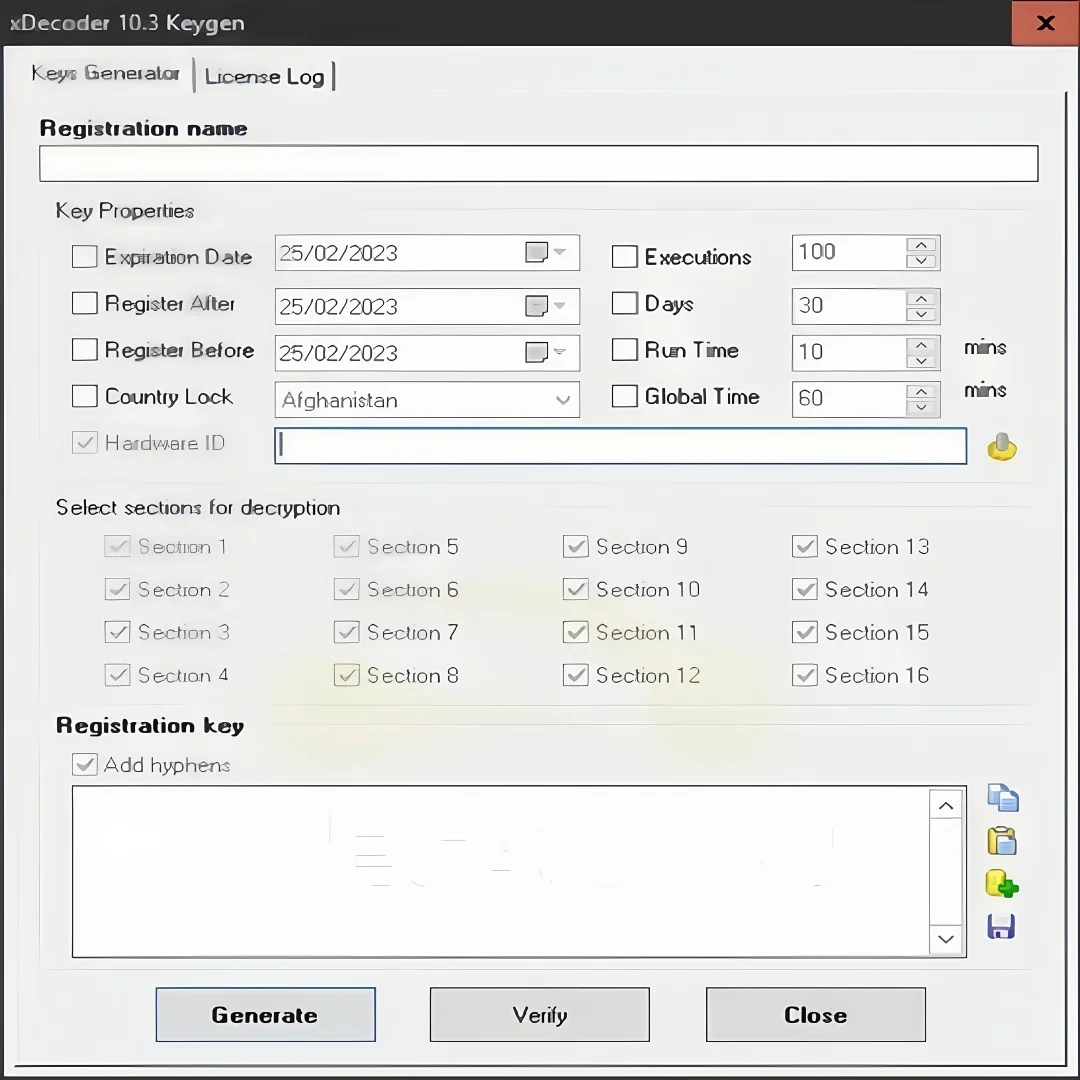This screenshot has width=1080, height=1080.
Task: Expand the Afghanistan country dropdown
Action: point(563,400)
